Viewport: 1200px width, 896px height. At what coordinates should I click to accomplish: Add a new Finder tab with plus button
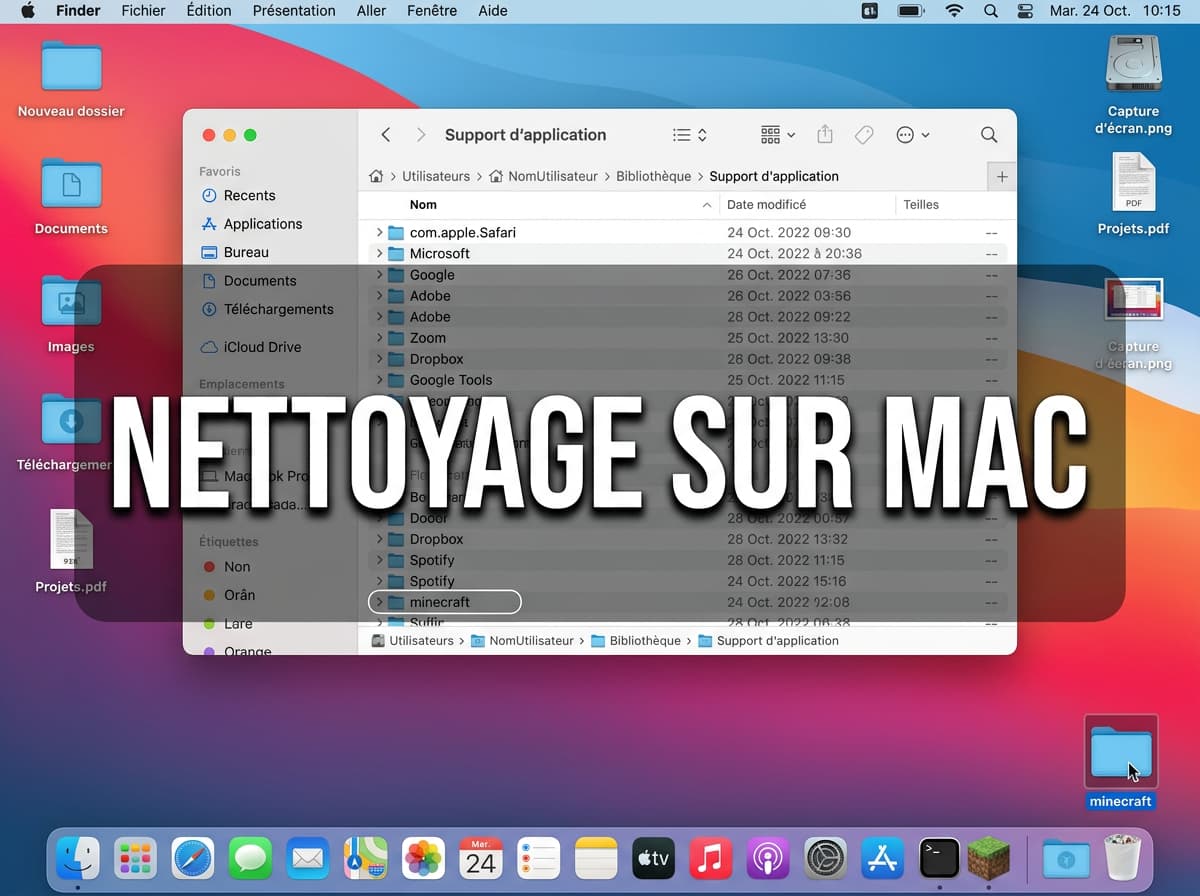pos(1002,177)
